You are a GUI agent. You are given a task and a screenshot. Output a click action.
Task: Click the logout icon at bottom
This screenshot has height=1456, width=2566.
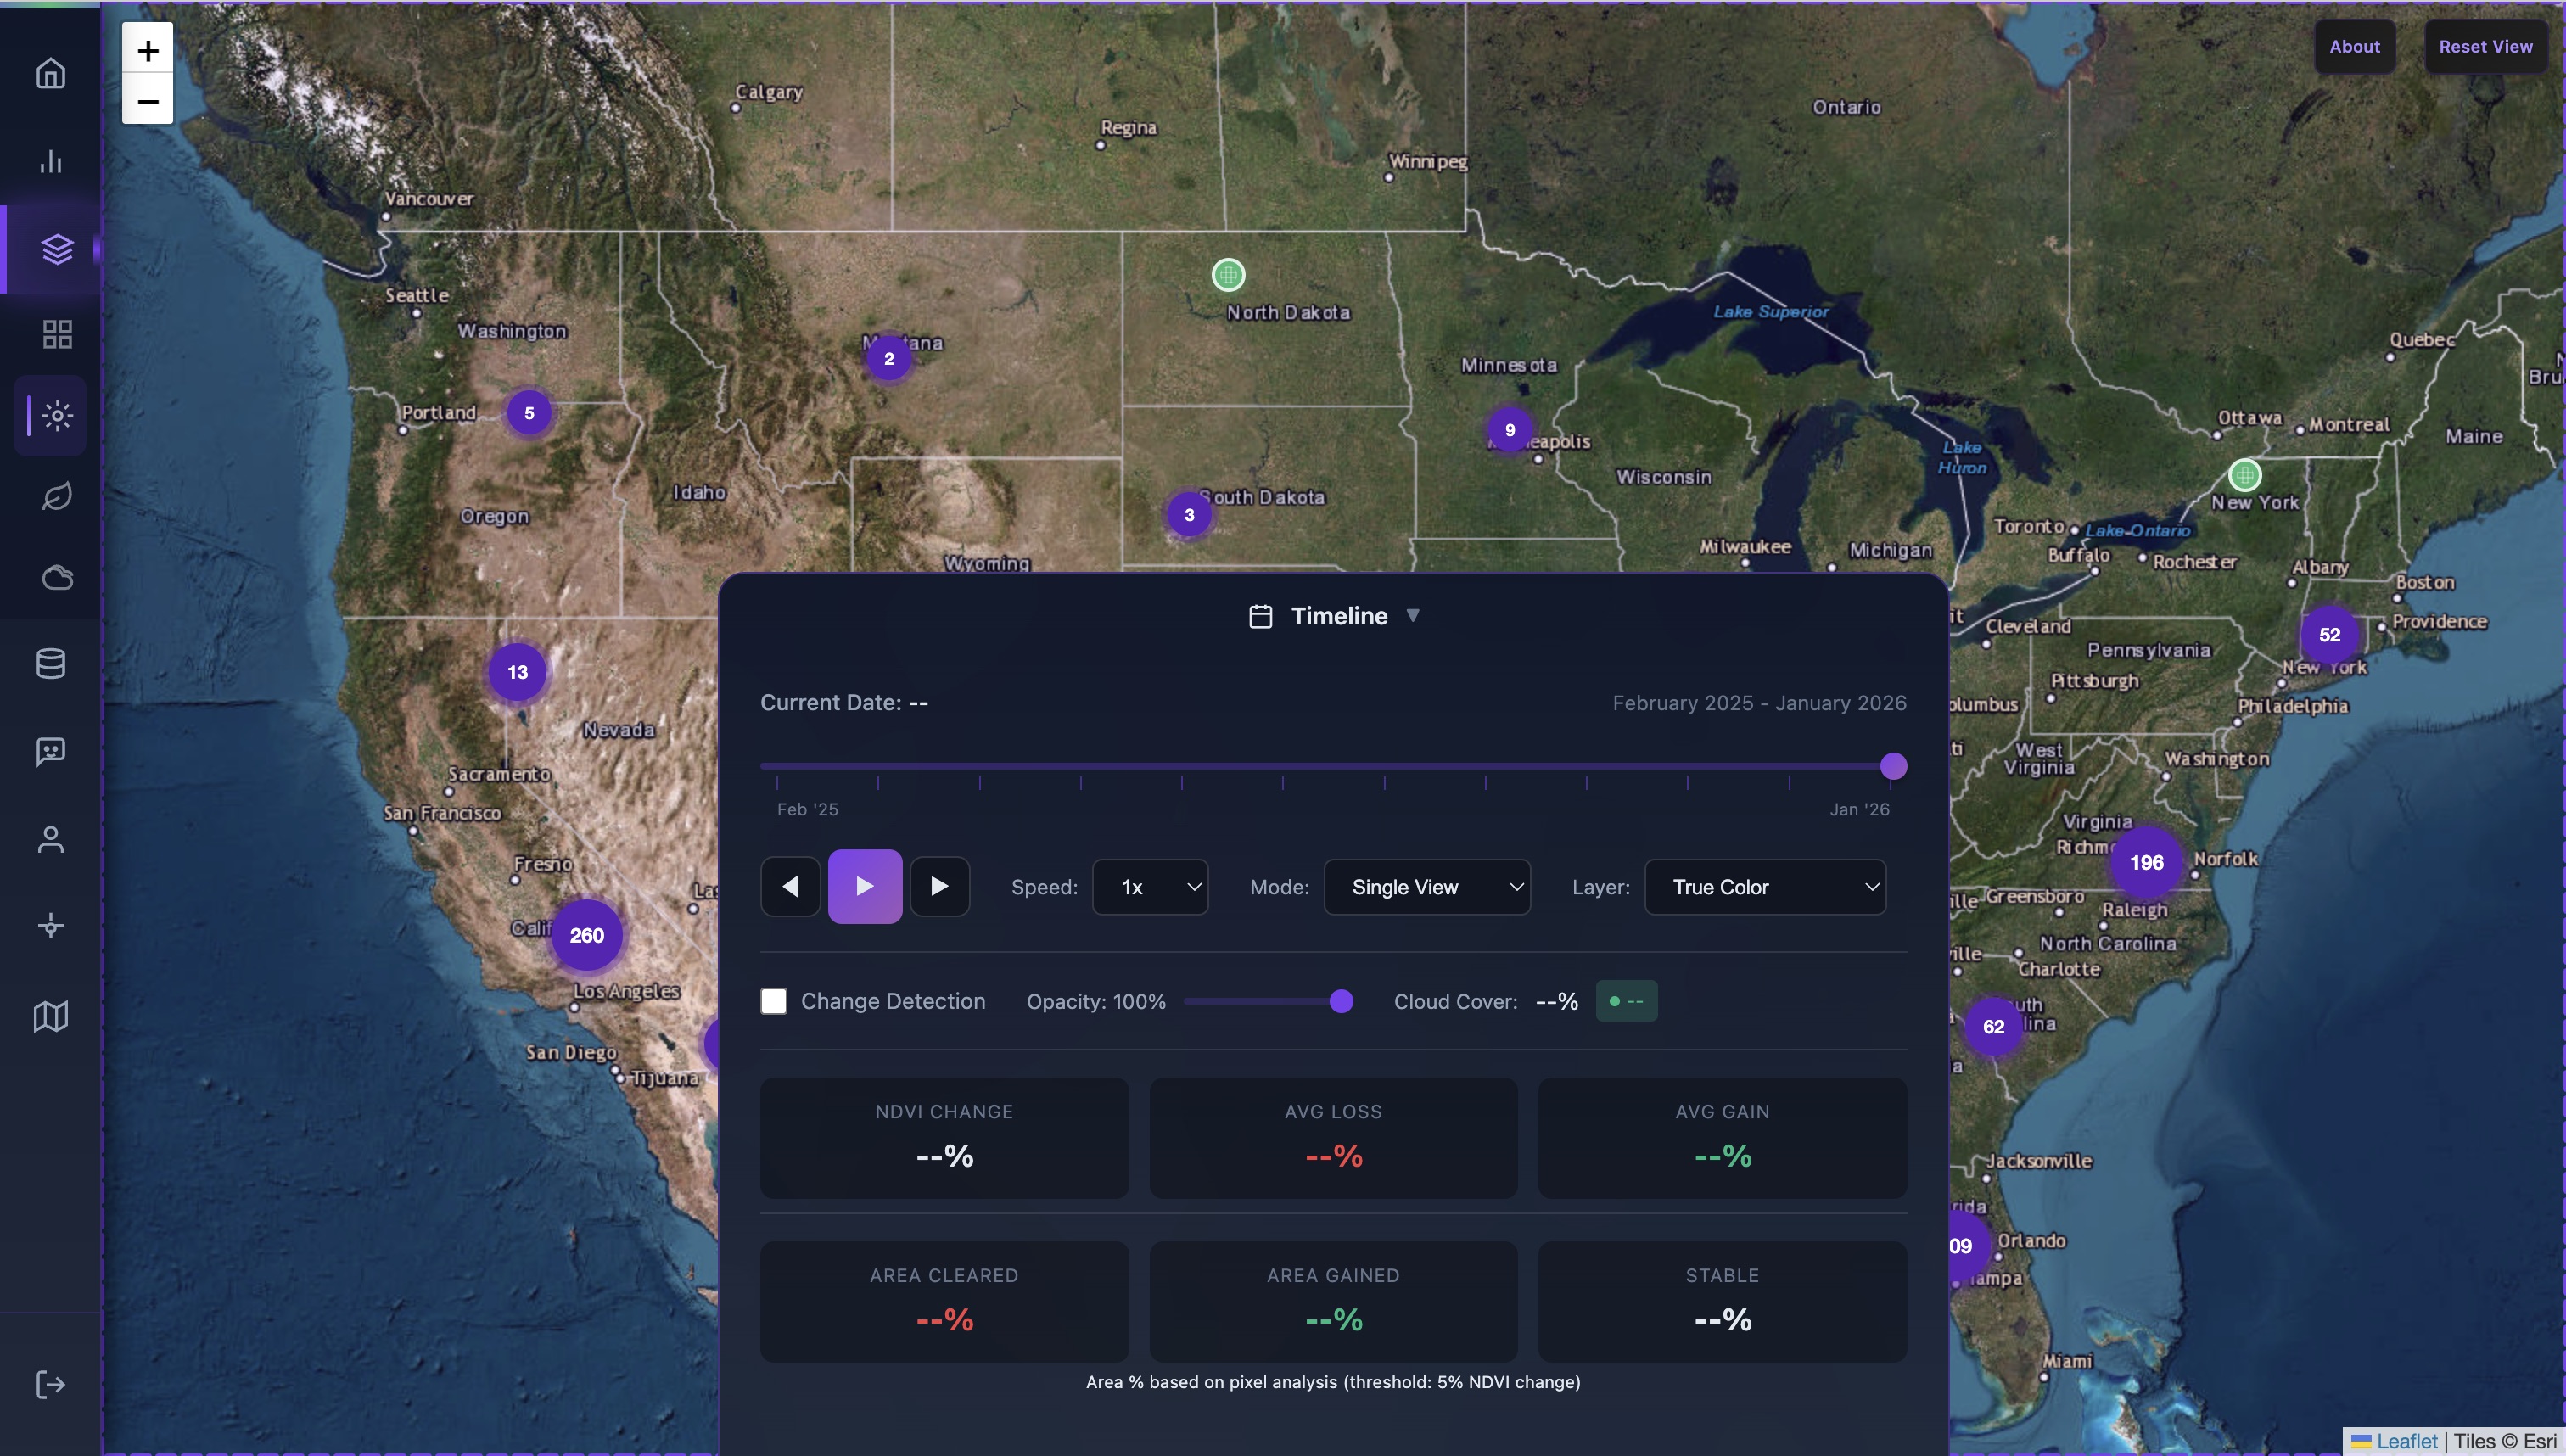(51, 1384)
